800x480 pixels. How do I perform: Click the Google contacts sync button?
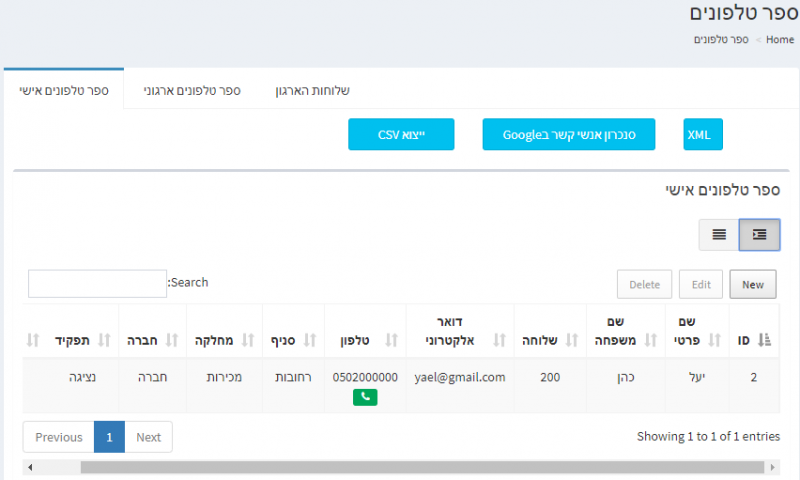tap(568, 134)
